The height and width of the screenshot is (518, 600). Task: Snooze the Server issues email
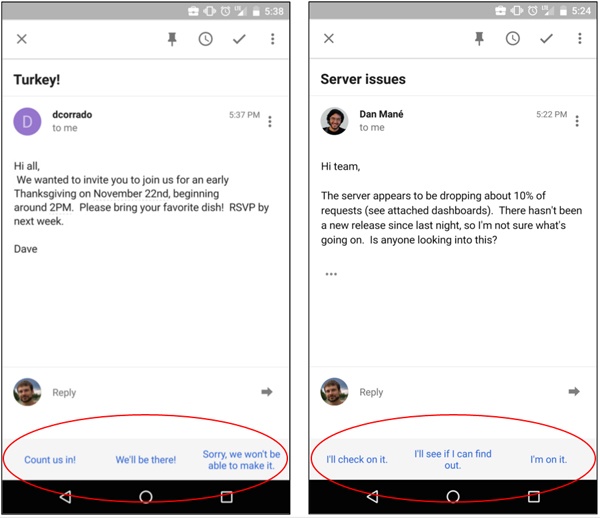click(513, 39)
